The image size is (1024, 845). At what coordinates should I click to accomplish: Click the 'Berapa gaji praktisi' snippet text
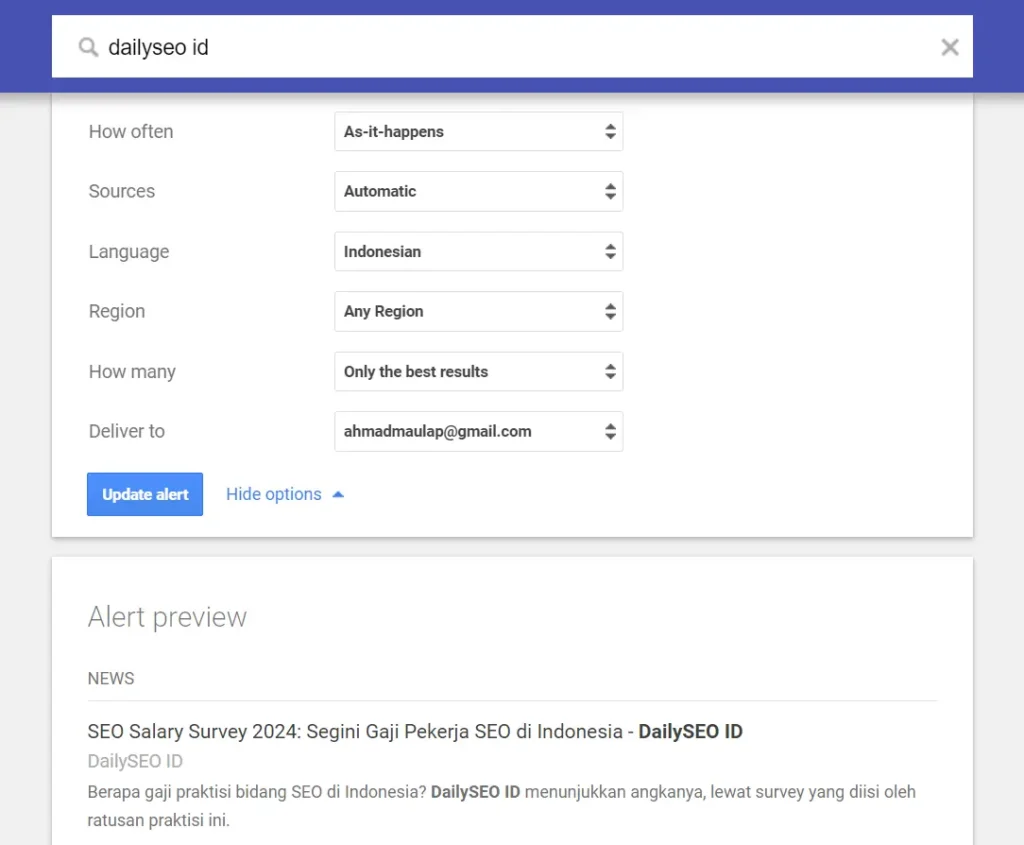(502, 806)
